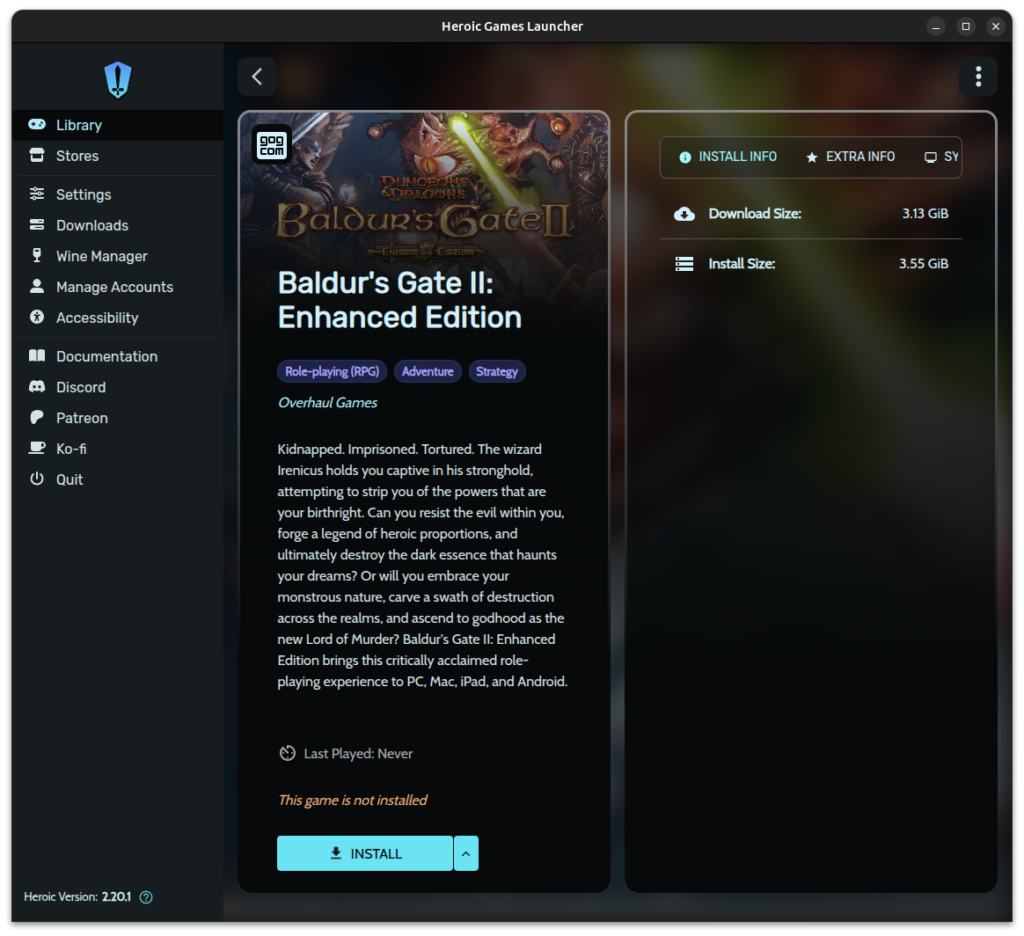Image resolution: width=1024 pixels, height=936 pixels.
Task: Go back using the left chevron
Action: 257,77
